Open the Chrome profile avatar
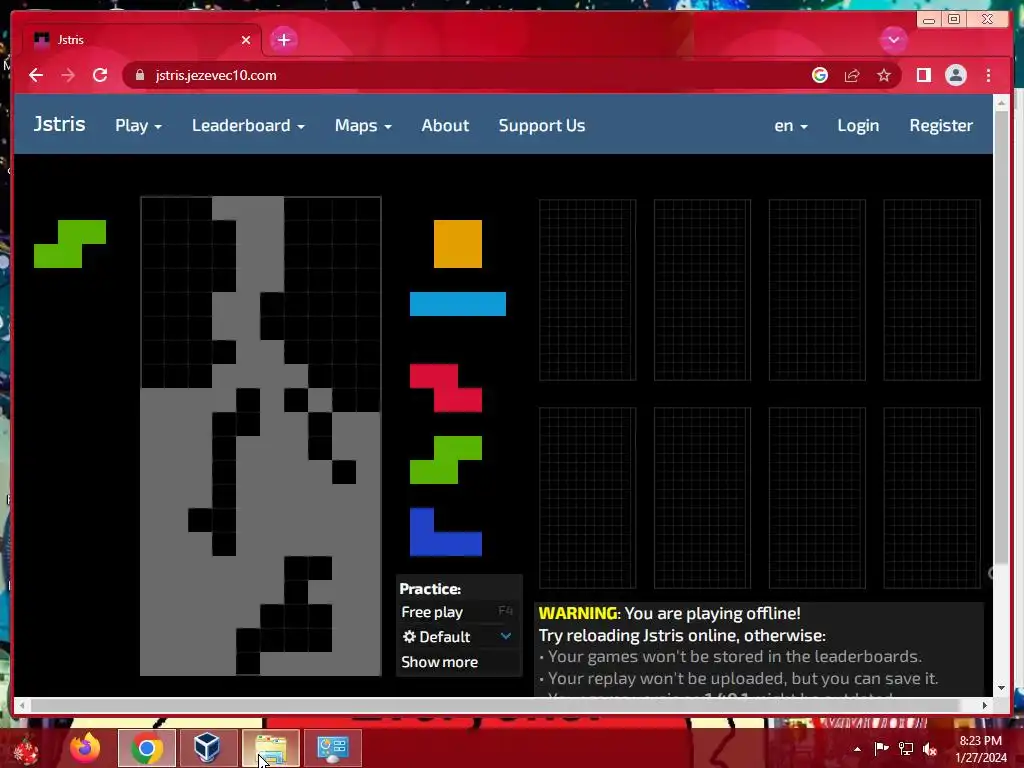Viewport: 1024px width, 768px height. [x=955, y=75]
